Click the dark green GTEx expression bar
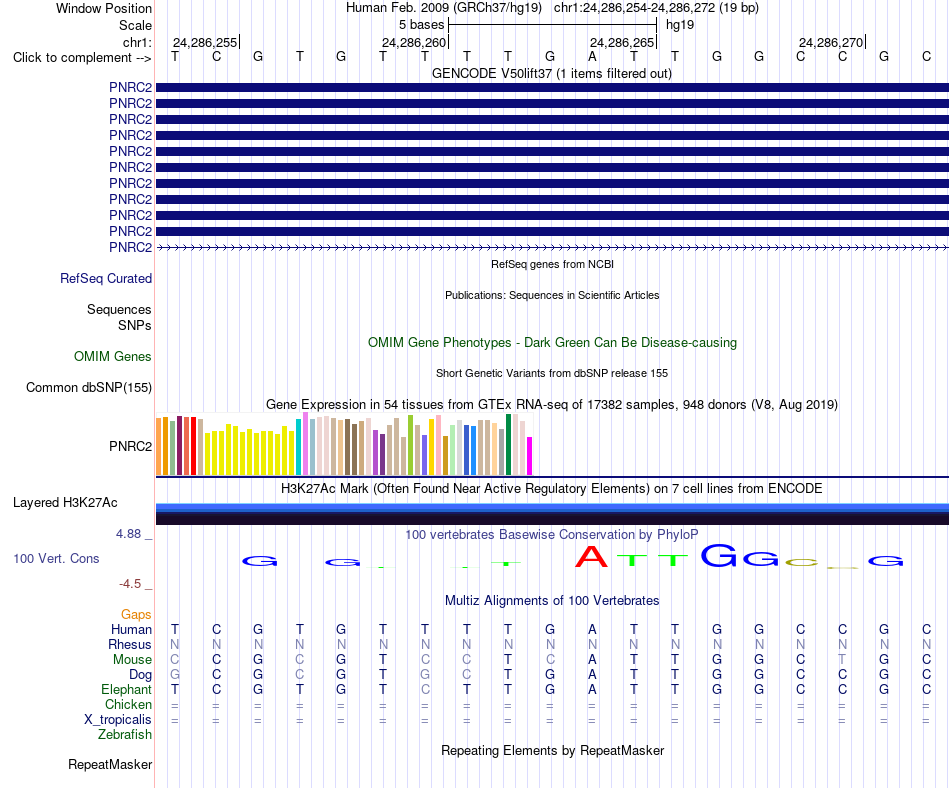This screenshot has height=788, width=950. (x=509, y=445)
